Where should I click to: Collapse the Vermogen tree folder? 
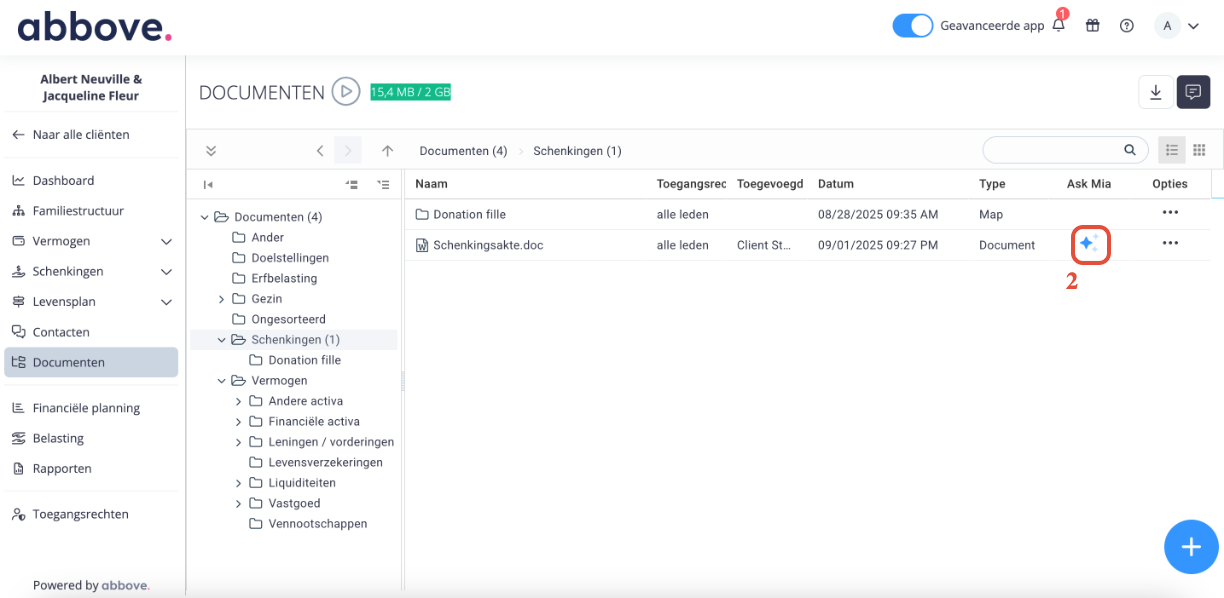point(222,381)
